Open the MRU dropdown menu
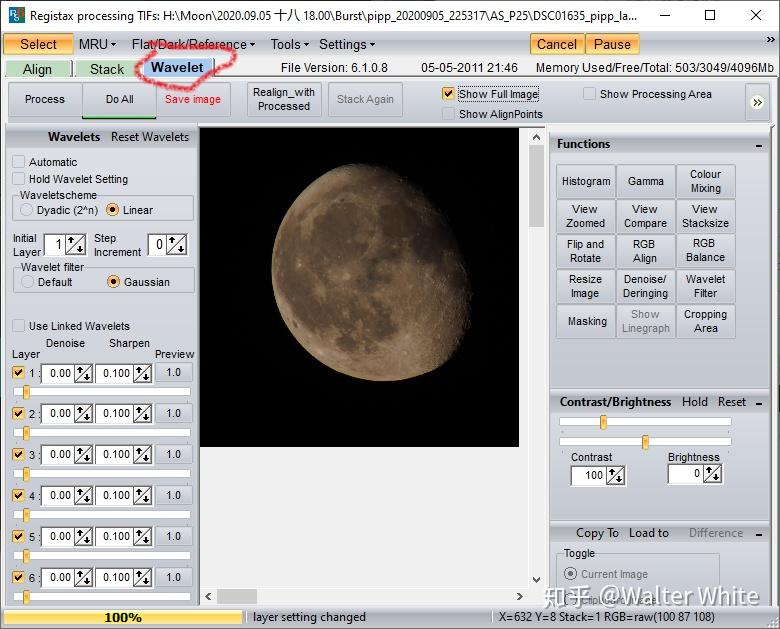780x629 pixels. tap(98, 44)
